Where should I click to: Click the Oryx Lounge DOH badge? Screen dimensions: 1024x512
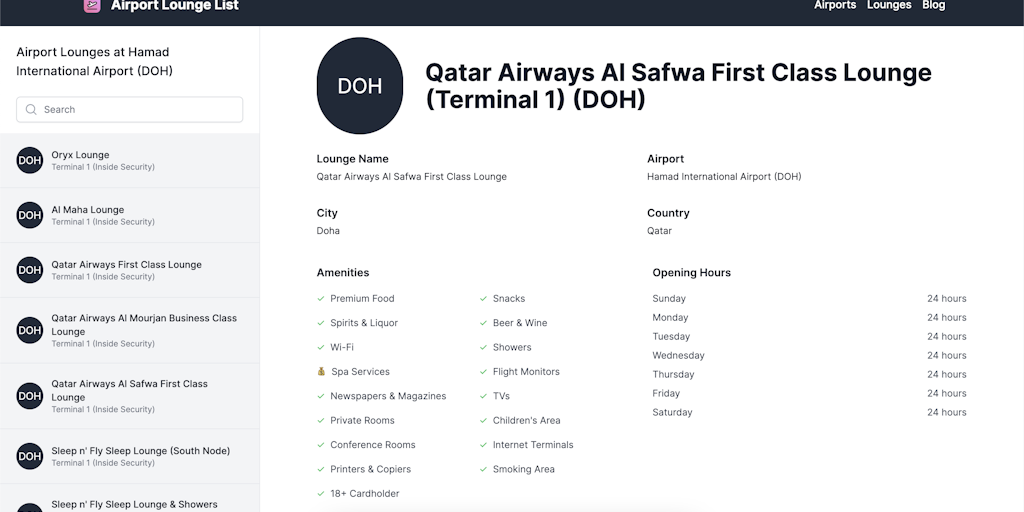pos(30,160)
